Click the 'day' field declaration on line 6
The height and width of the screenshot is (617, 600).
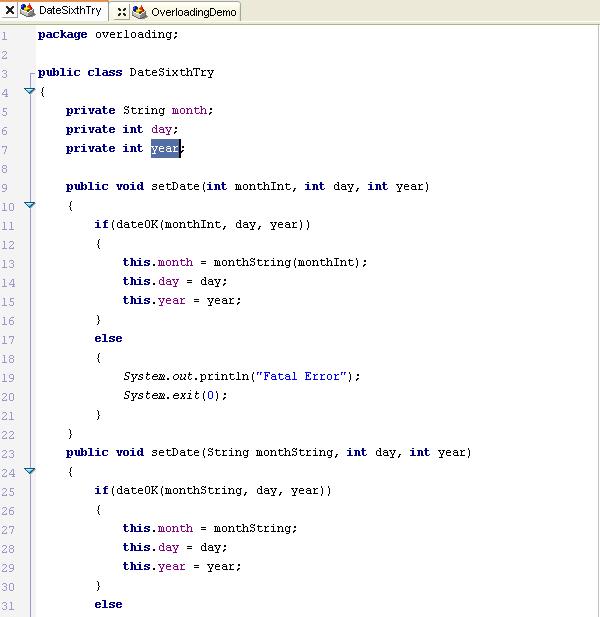tap(161, 129)
